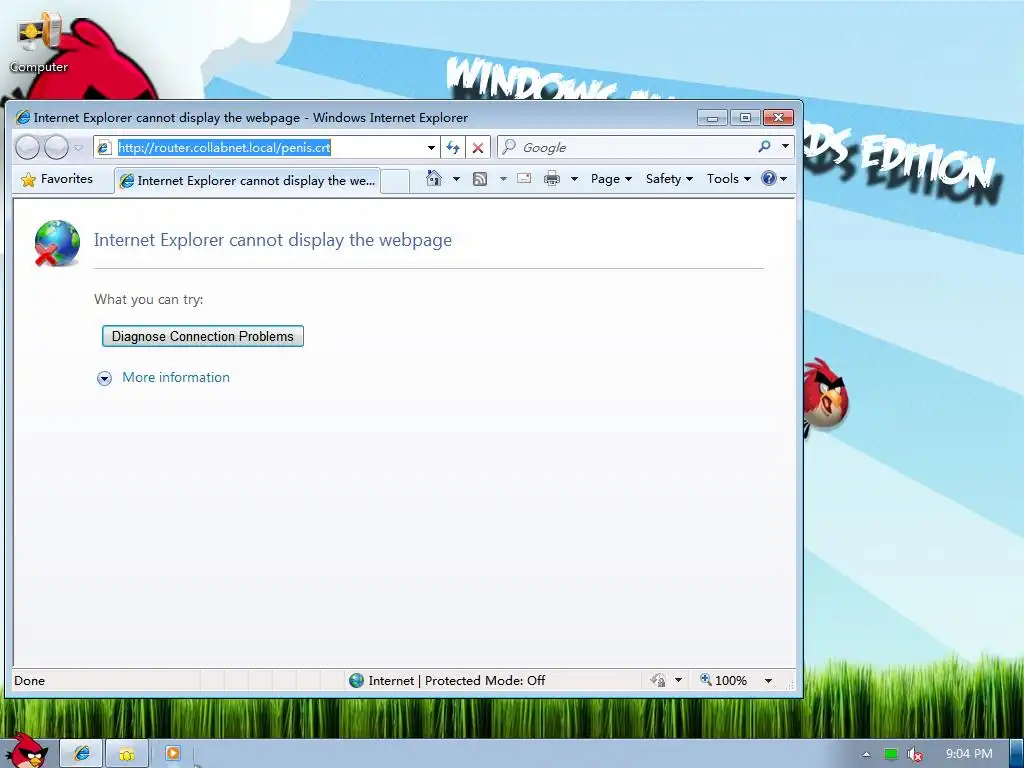Click the page icon in address bar
The image size is (1024, 768).
(x=104, y=148)
